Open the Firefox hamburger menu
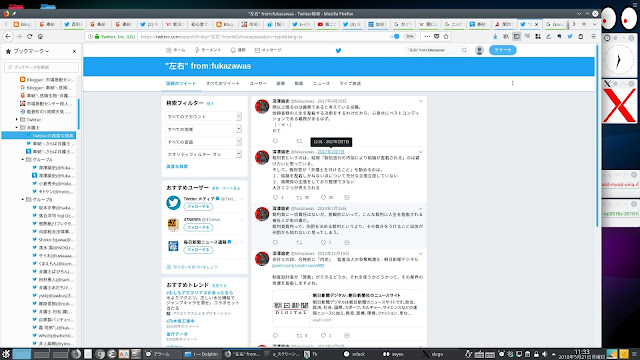This screenshot has height=360, width=640. coord(593,36)
